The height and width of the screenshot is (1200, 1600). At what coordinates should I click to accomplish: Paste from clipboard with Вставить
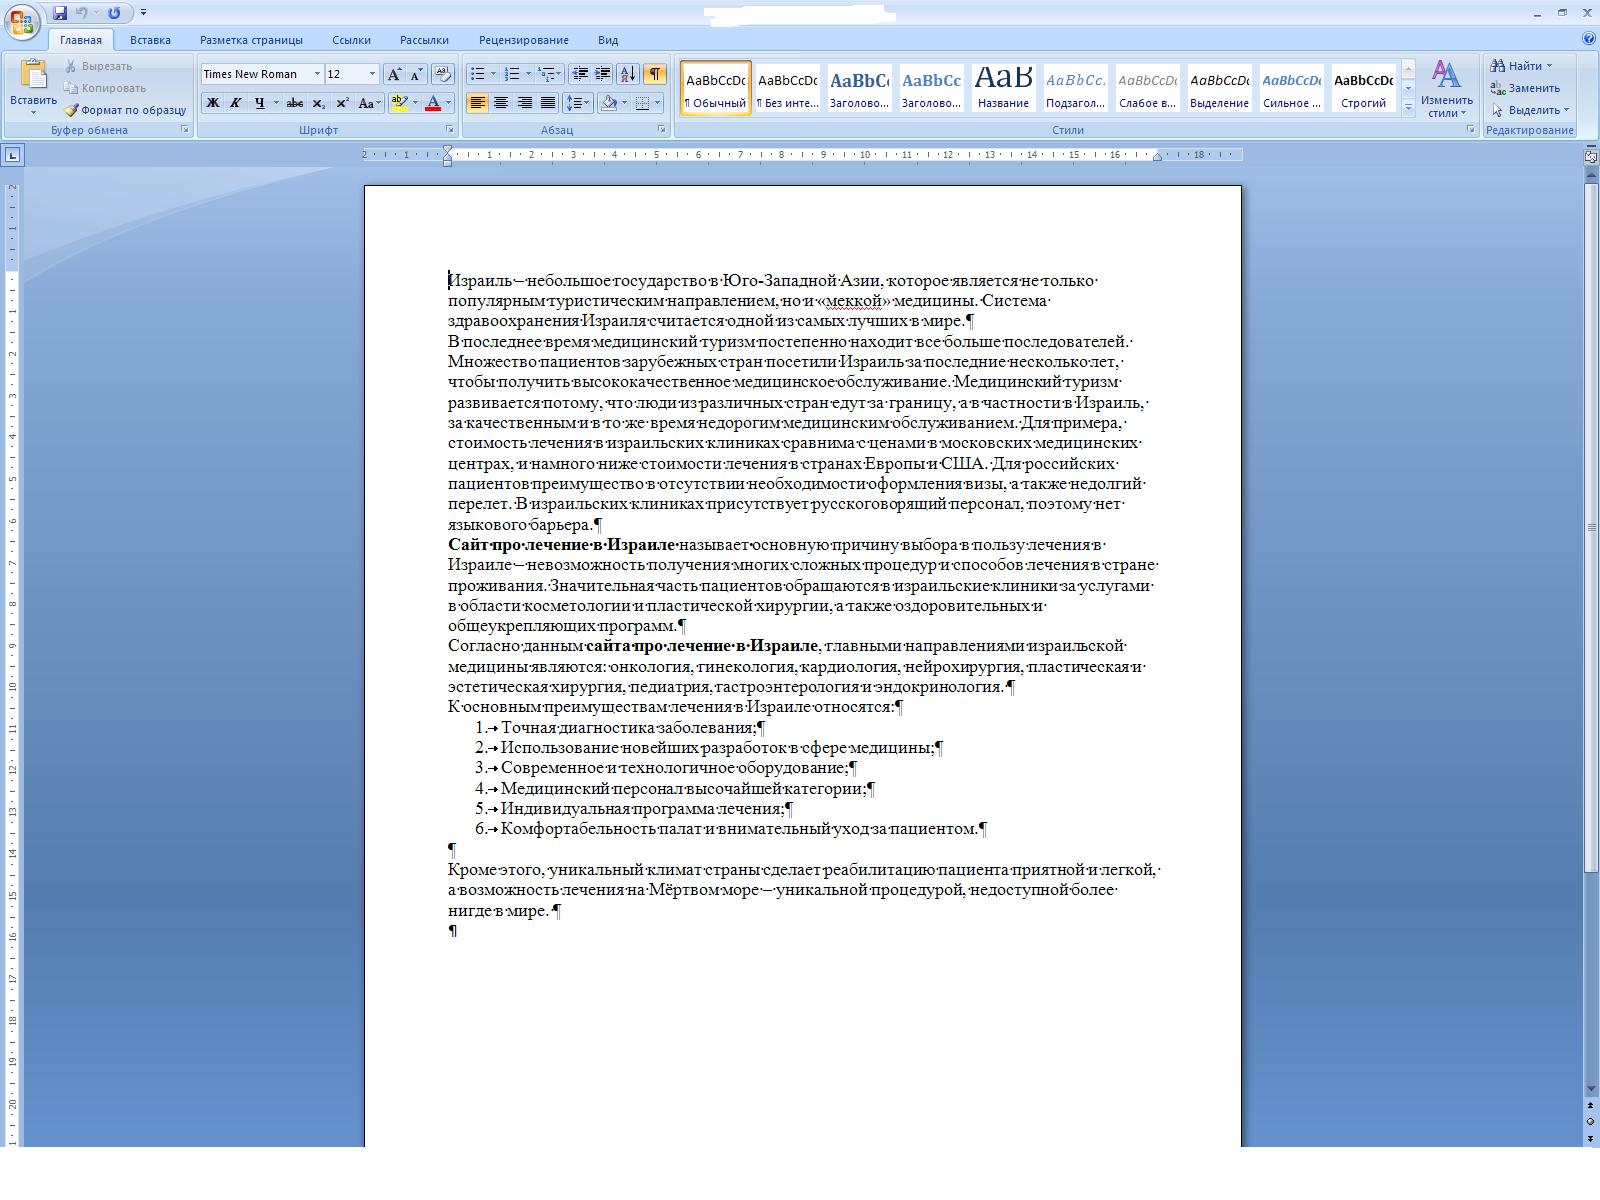pyautogui.click(x=33, y=87)
